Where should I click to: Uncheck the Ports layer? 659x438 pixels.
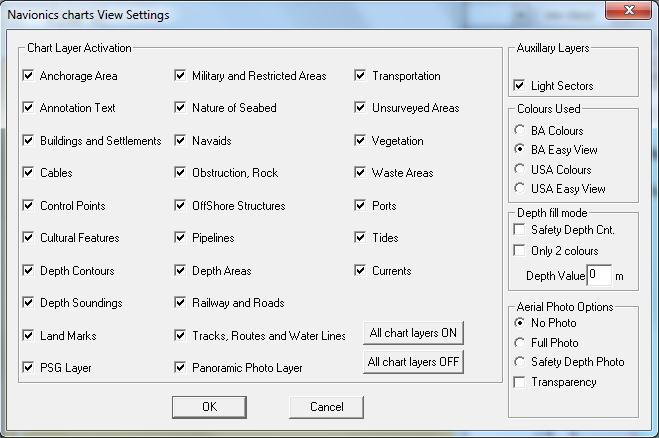pyautogui.click(x=360, y=206)
